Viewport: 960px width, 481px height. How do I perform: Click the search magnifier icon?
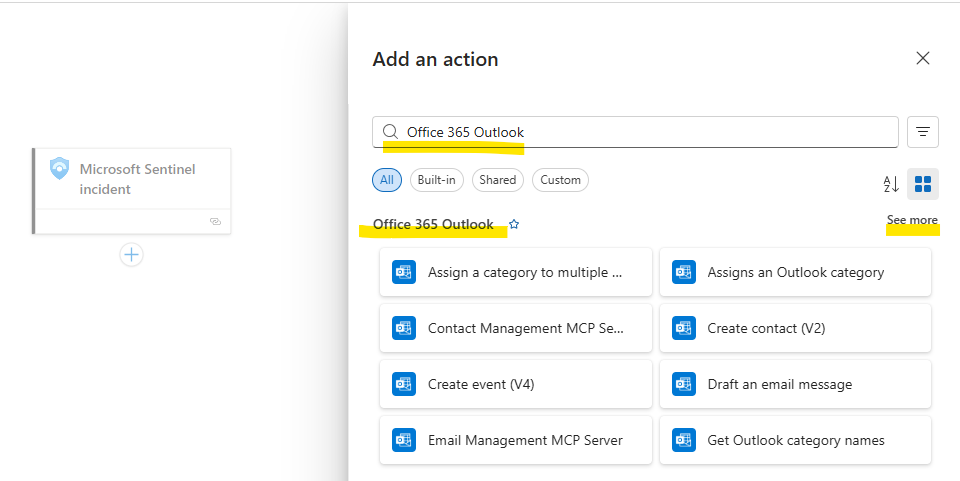click(390, 132)
